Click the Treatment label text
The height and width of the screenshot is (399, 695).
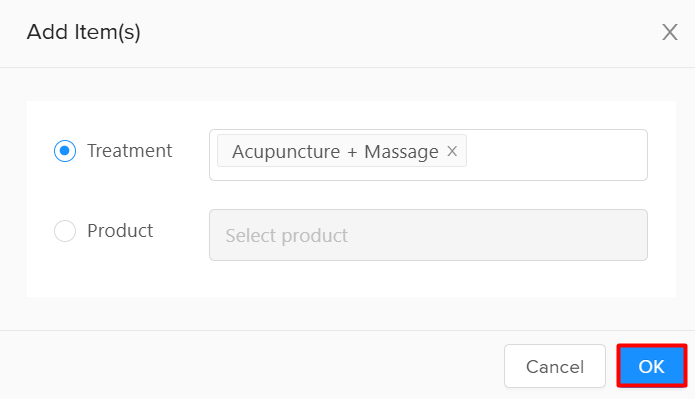[129, 151]
